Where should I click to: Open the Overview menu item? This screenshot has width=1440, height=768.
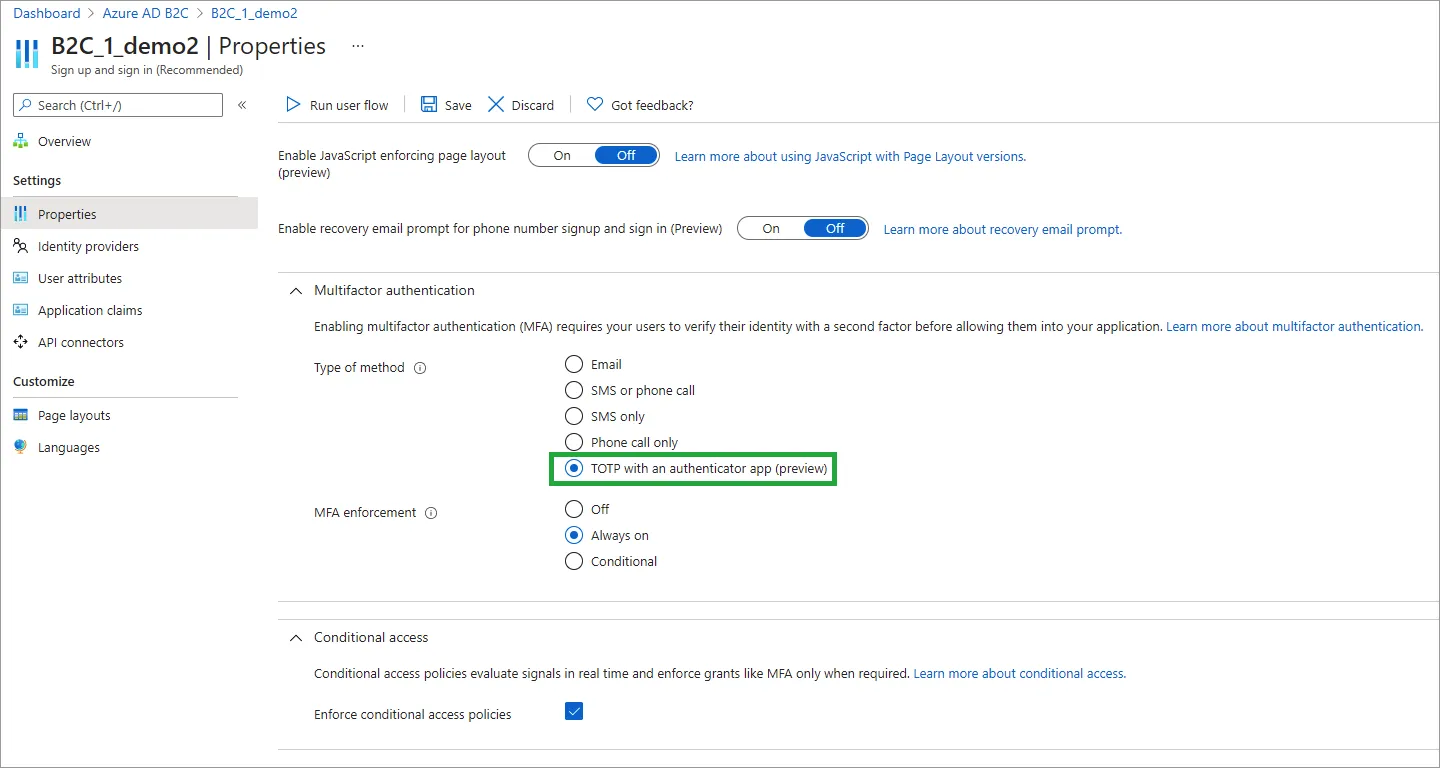64,142
